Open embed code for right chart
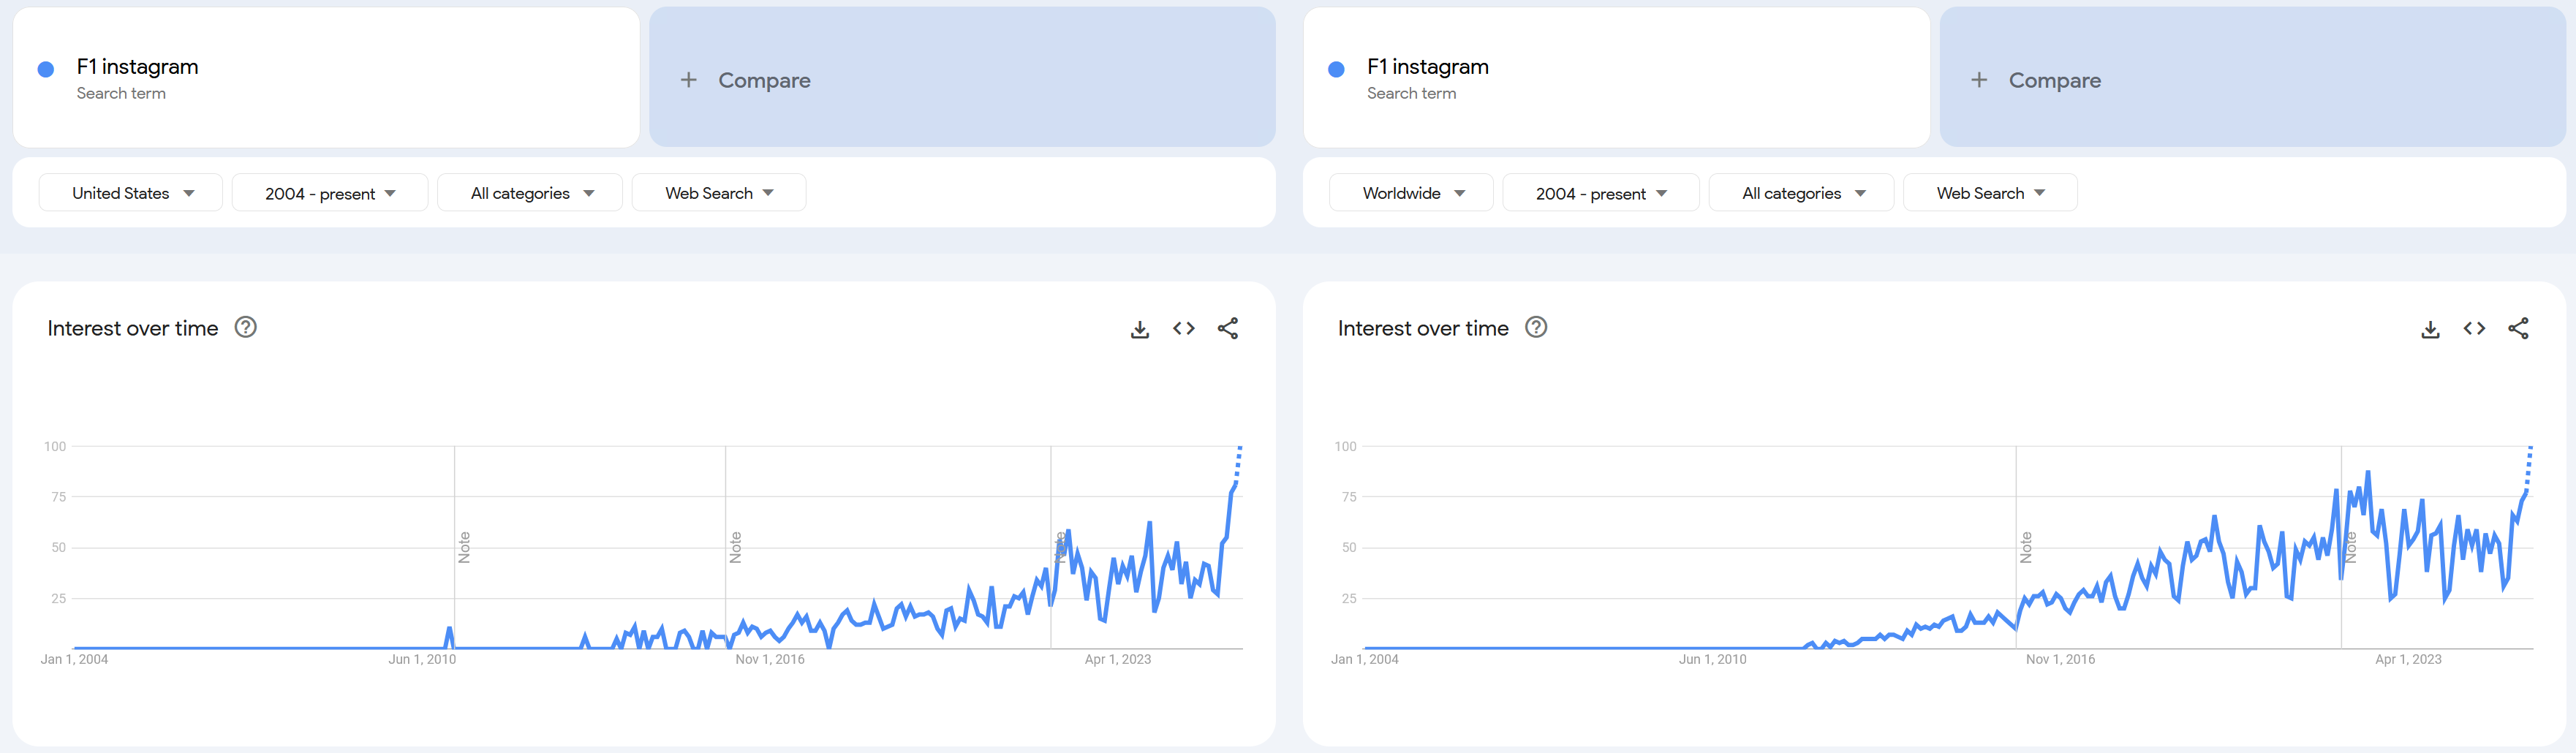 click(2474, 328)
